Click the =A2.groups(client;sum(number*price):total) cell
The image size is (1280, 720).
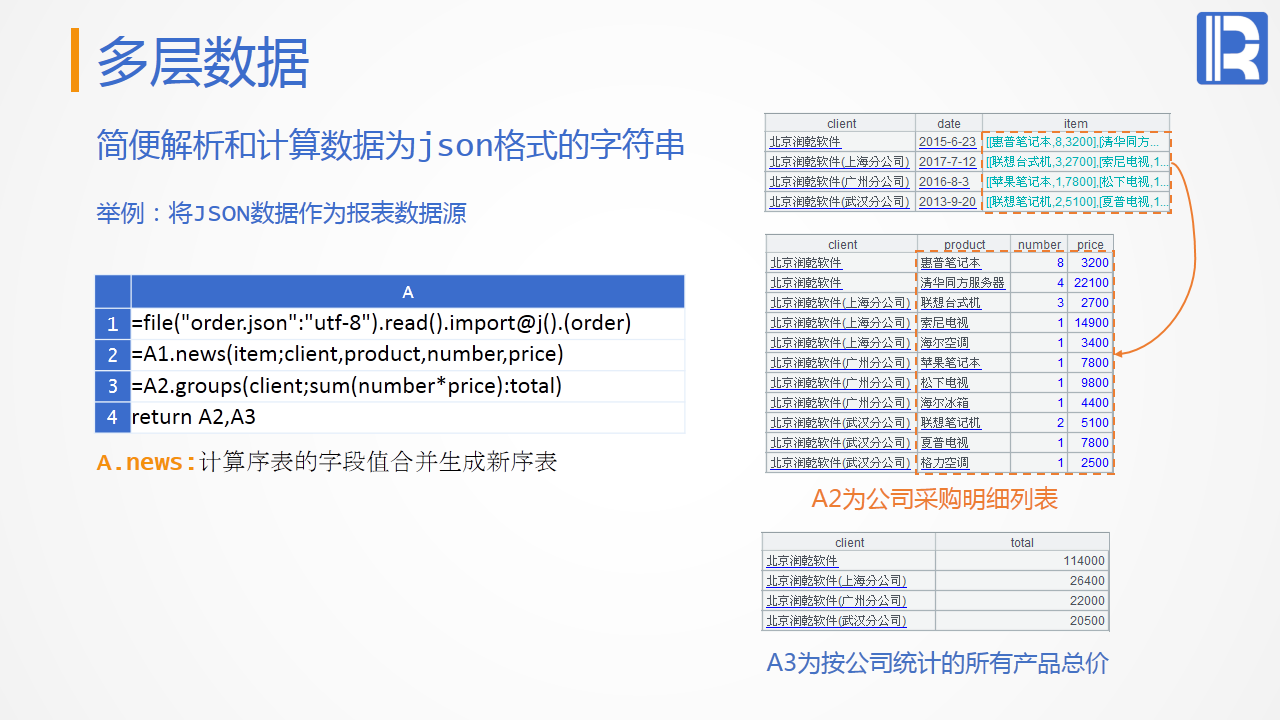[408, 386]
